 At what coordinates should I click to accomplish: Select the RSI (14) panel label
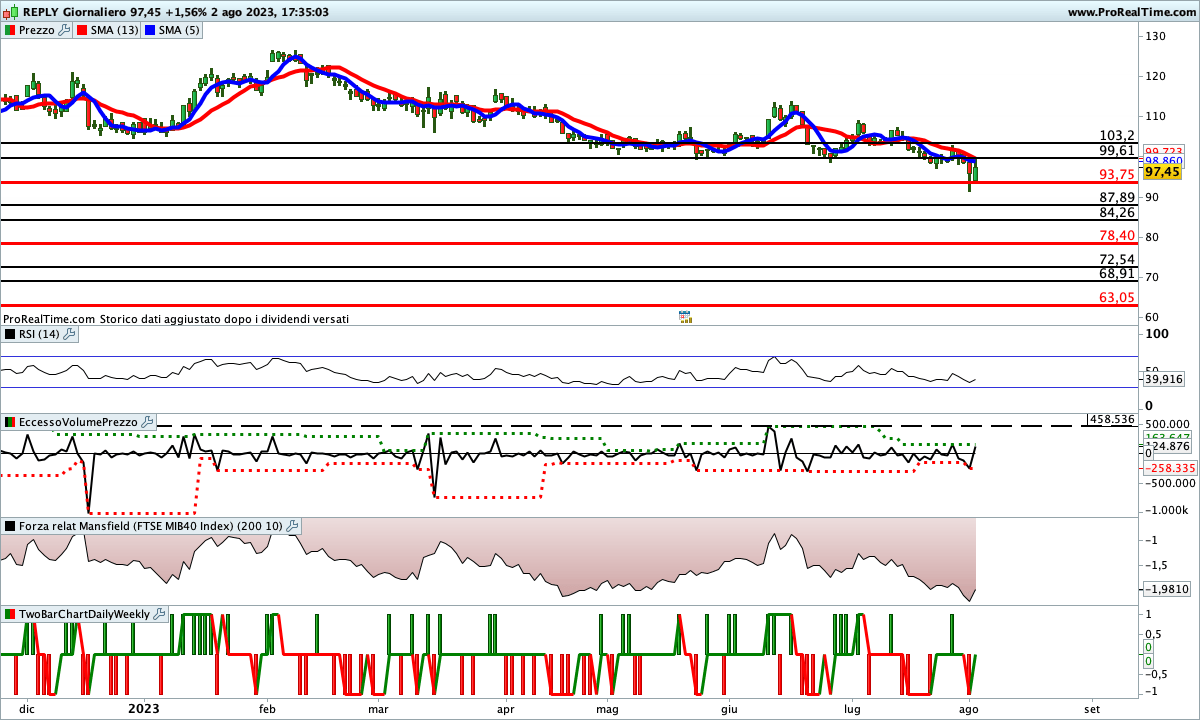pos(40,334)
